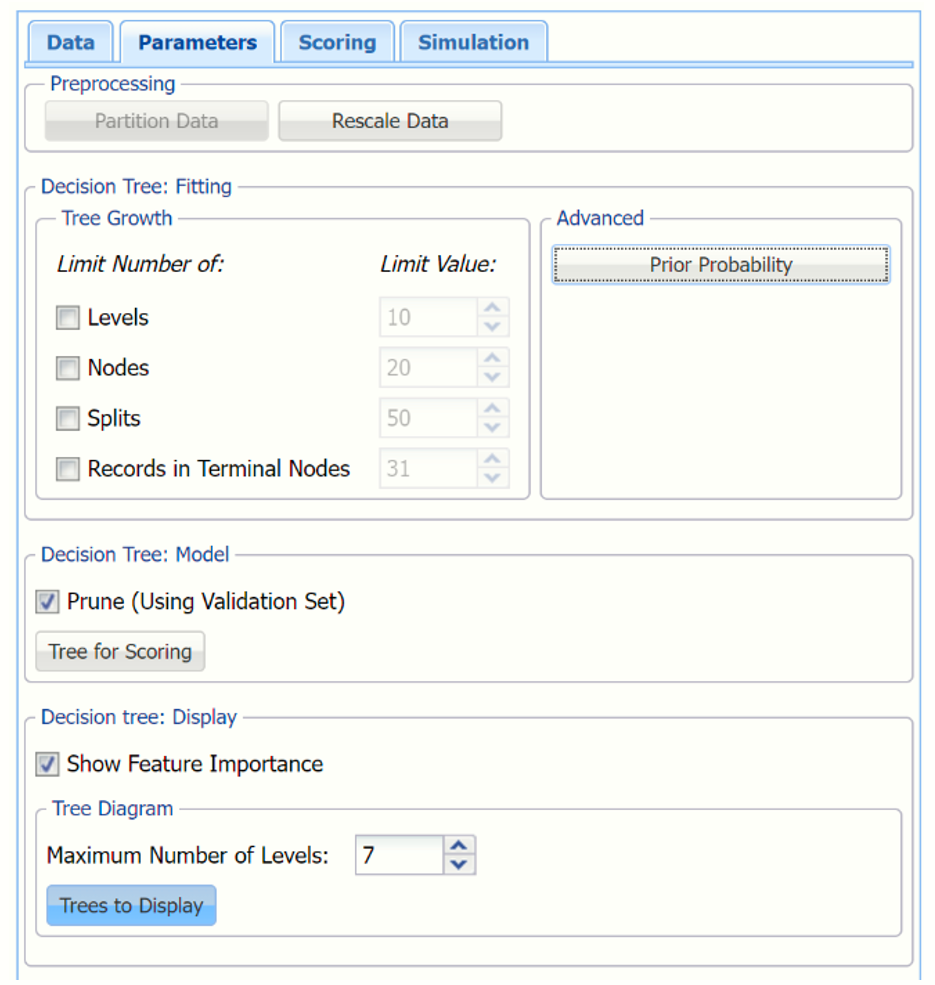Enable Records in Terminal Nodes limit

coord(68,469)
